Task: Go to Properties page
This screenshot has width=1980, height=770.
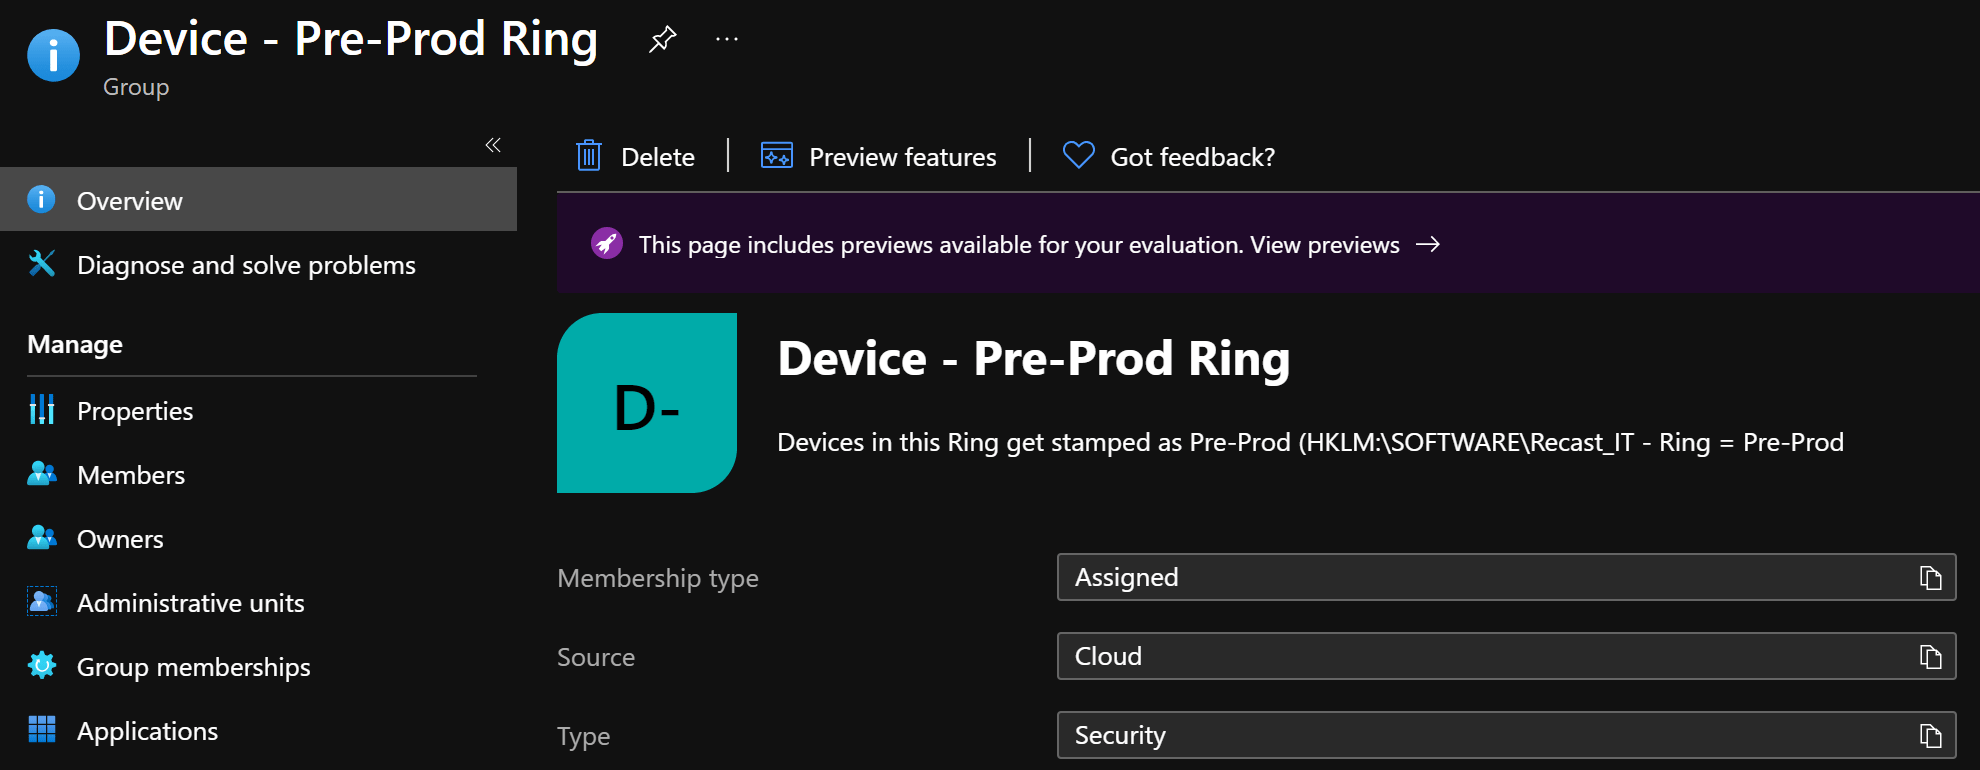Action: pos(135,411)
